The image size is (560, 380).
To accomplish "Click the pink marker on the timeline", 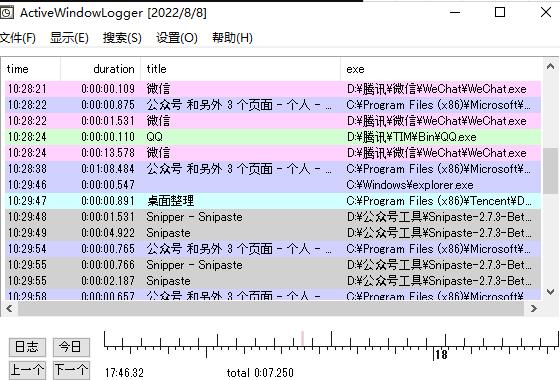I will click(302, 338).
